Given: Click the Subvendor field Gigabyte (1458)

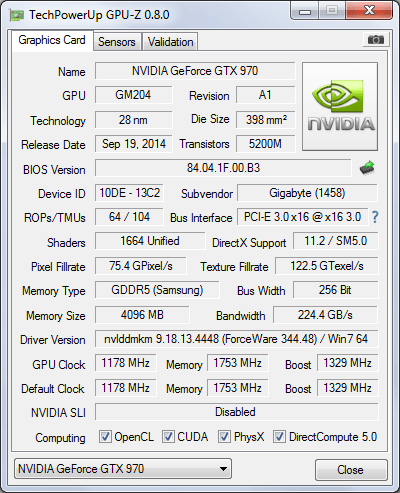Looking at the screenshot, I should tap(307, 193).
